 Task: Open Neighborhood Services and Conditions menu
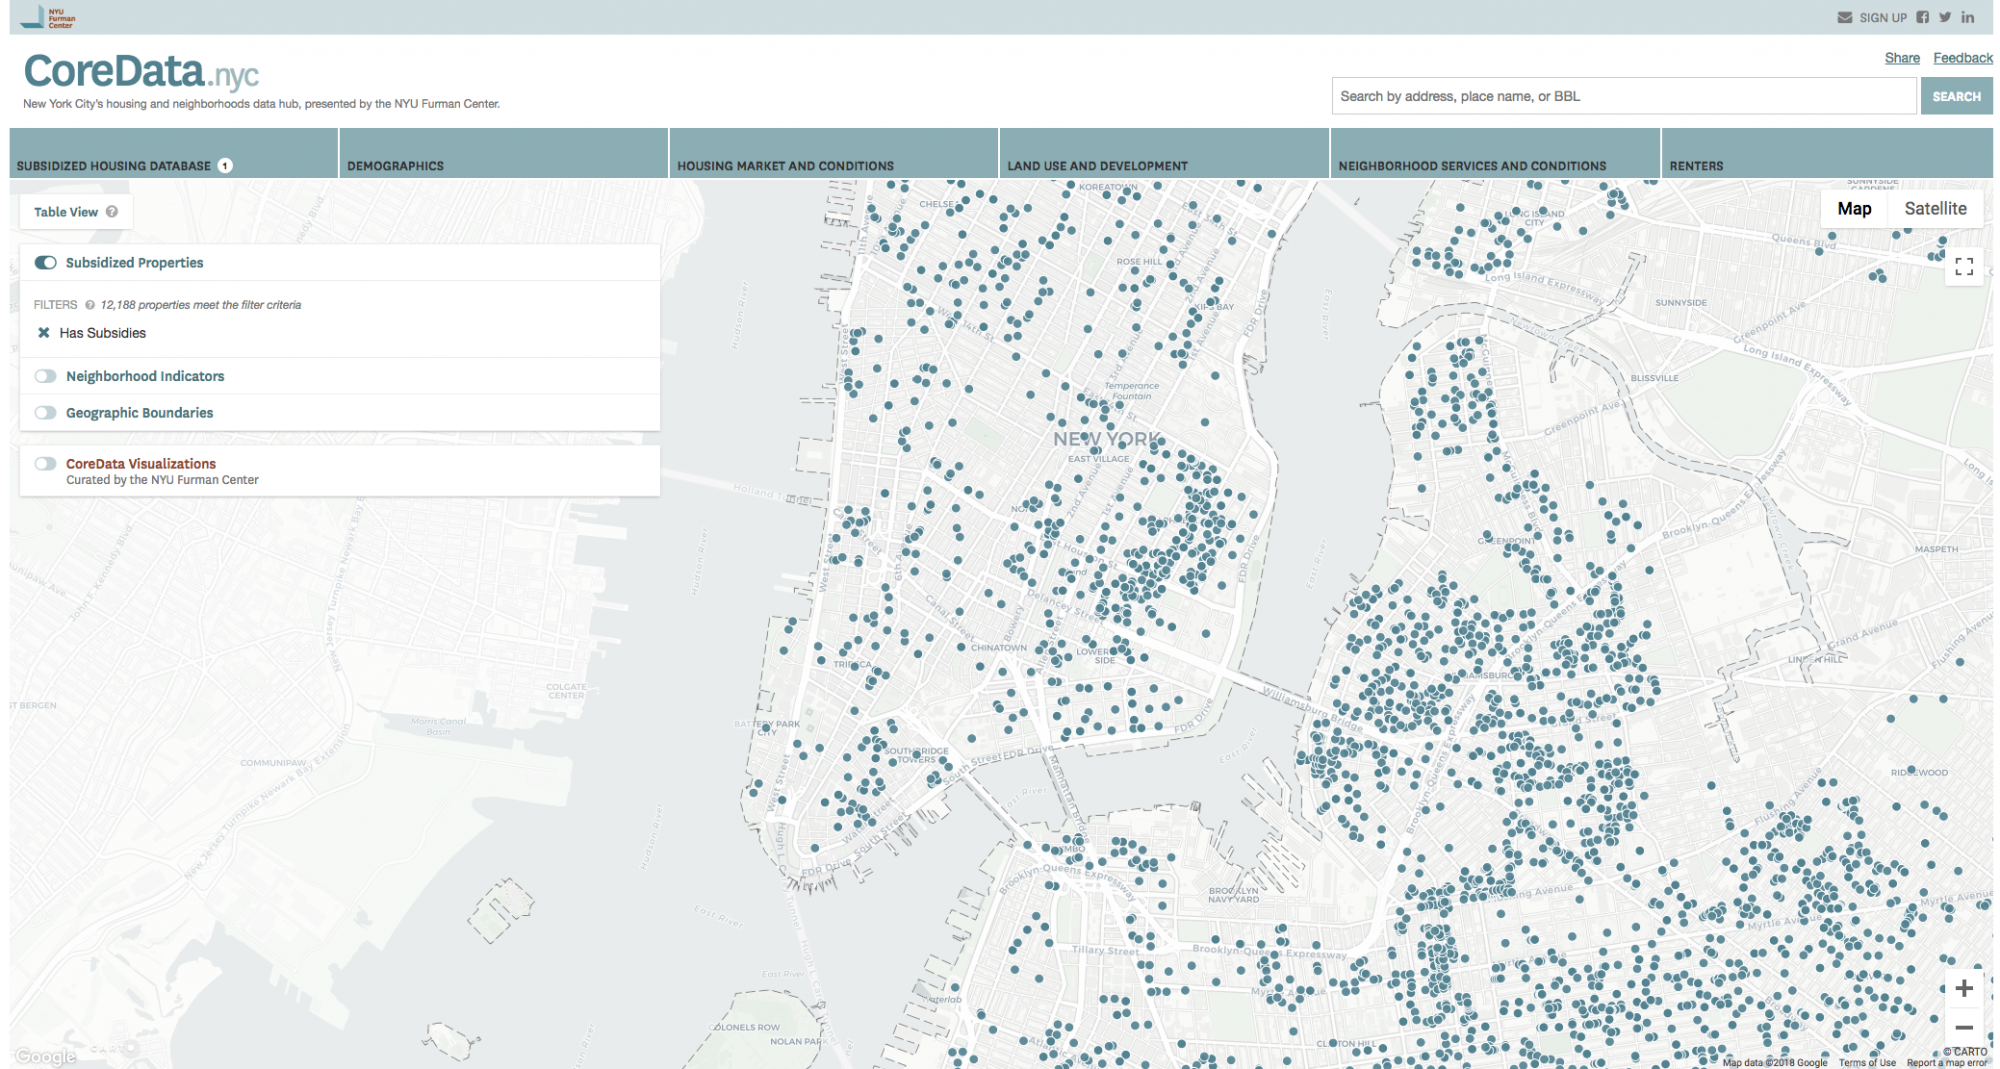coord(1495,153)
